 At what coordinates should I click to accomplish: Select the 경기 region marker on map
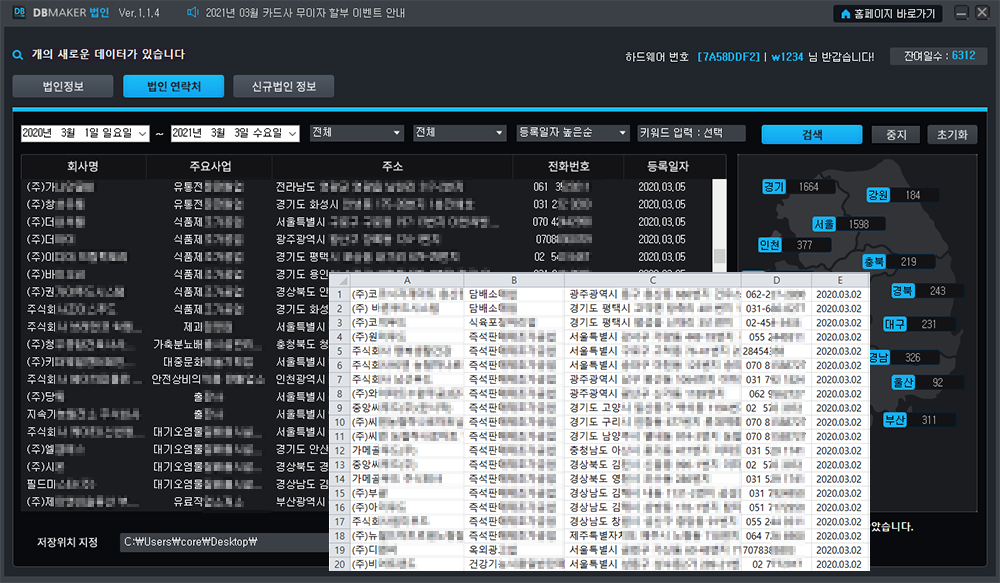point(774,187)
